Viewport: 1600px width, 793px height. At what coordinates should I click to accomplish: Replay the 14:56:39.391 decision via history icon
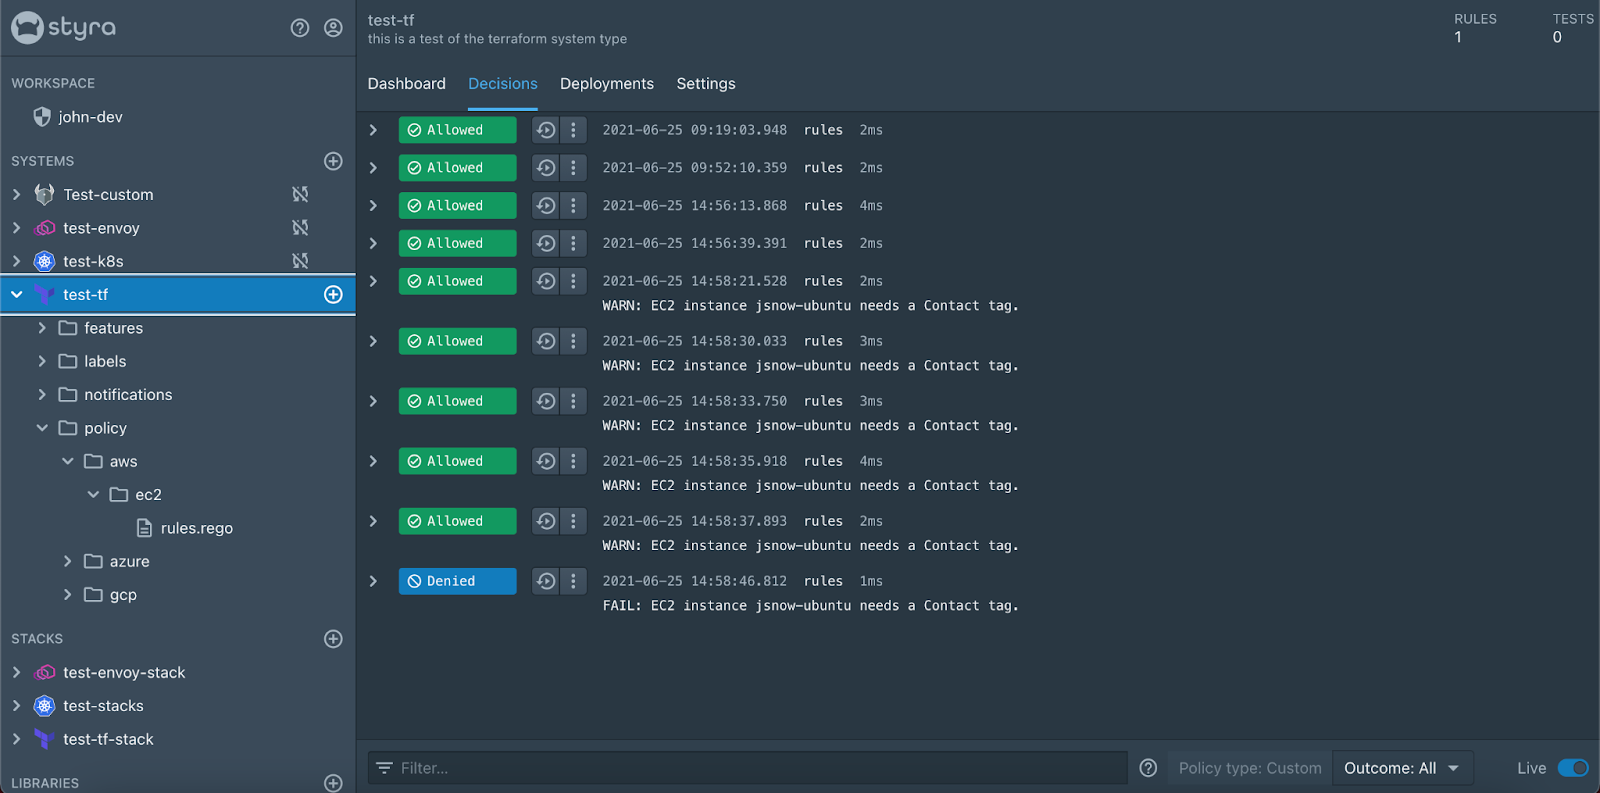tap(545, 243)
